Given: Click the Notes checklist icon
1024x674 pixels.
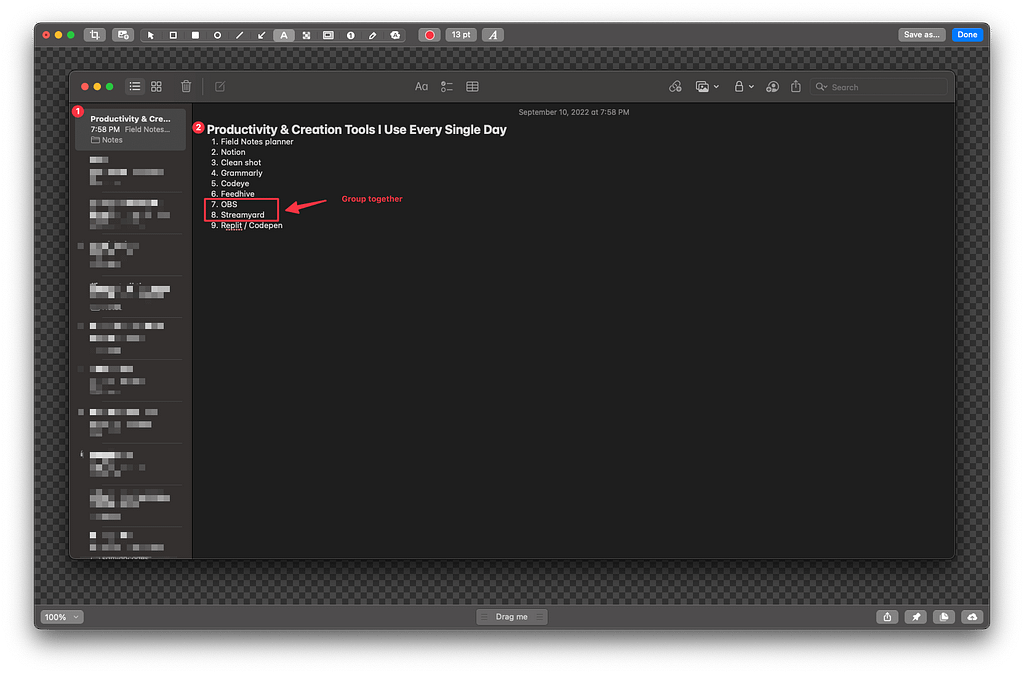Looking at the screenshot, I should point(447,86).
